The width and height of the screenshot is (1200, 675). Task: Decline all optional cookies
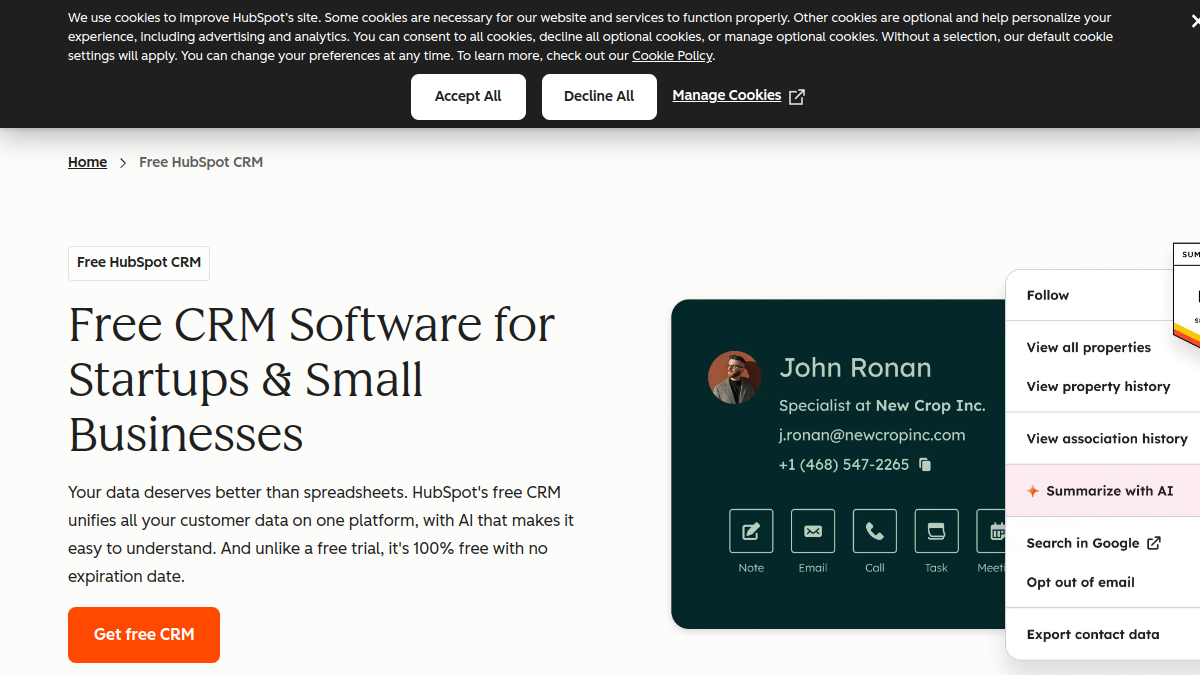[599, 97]
